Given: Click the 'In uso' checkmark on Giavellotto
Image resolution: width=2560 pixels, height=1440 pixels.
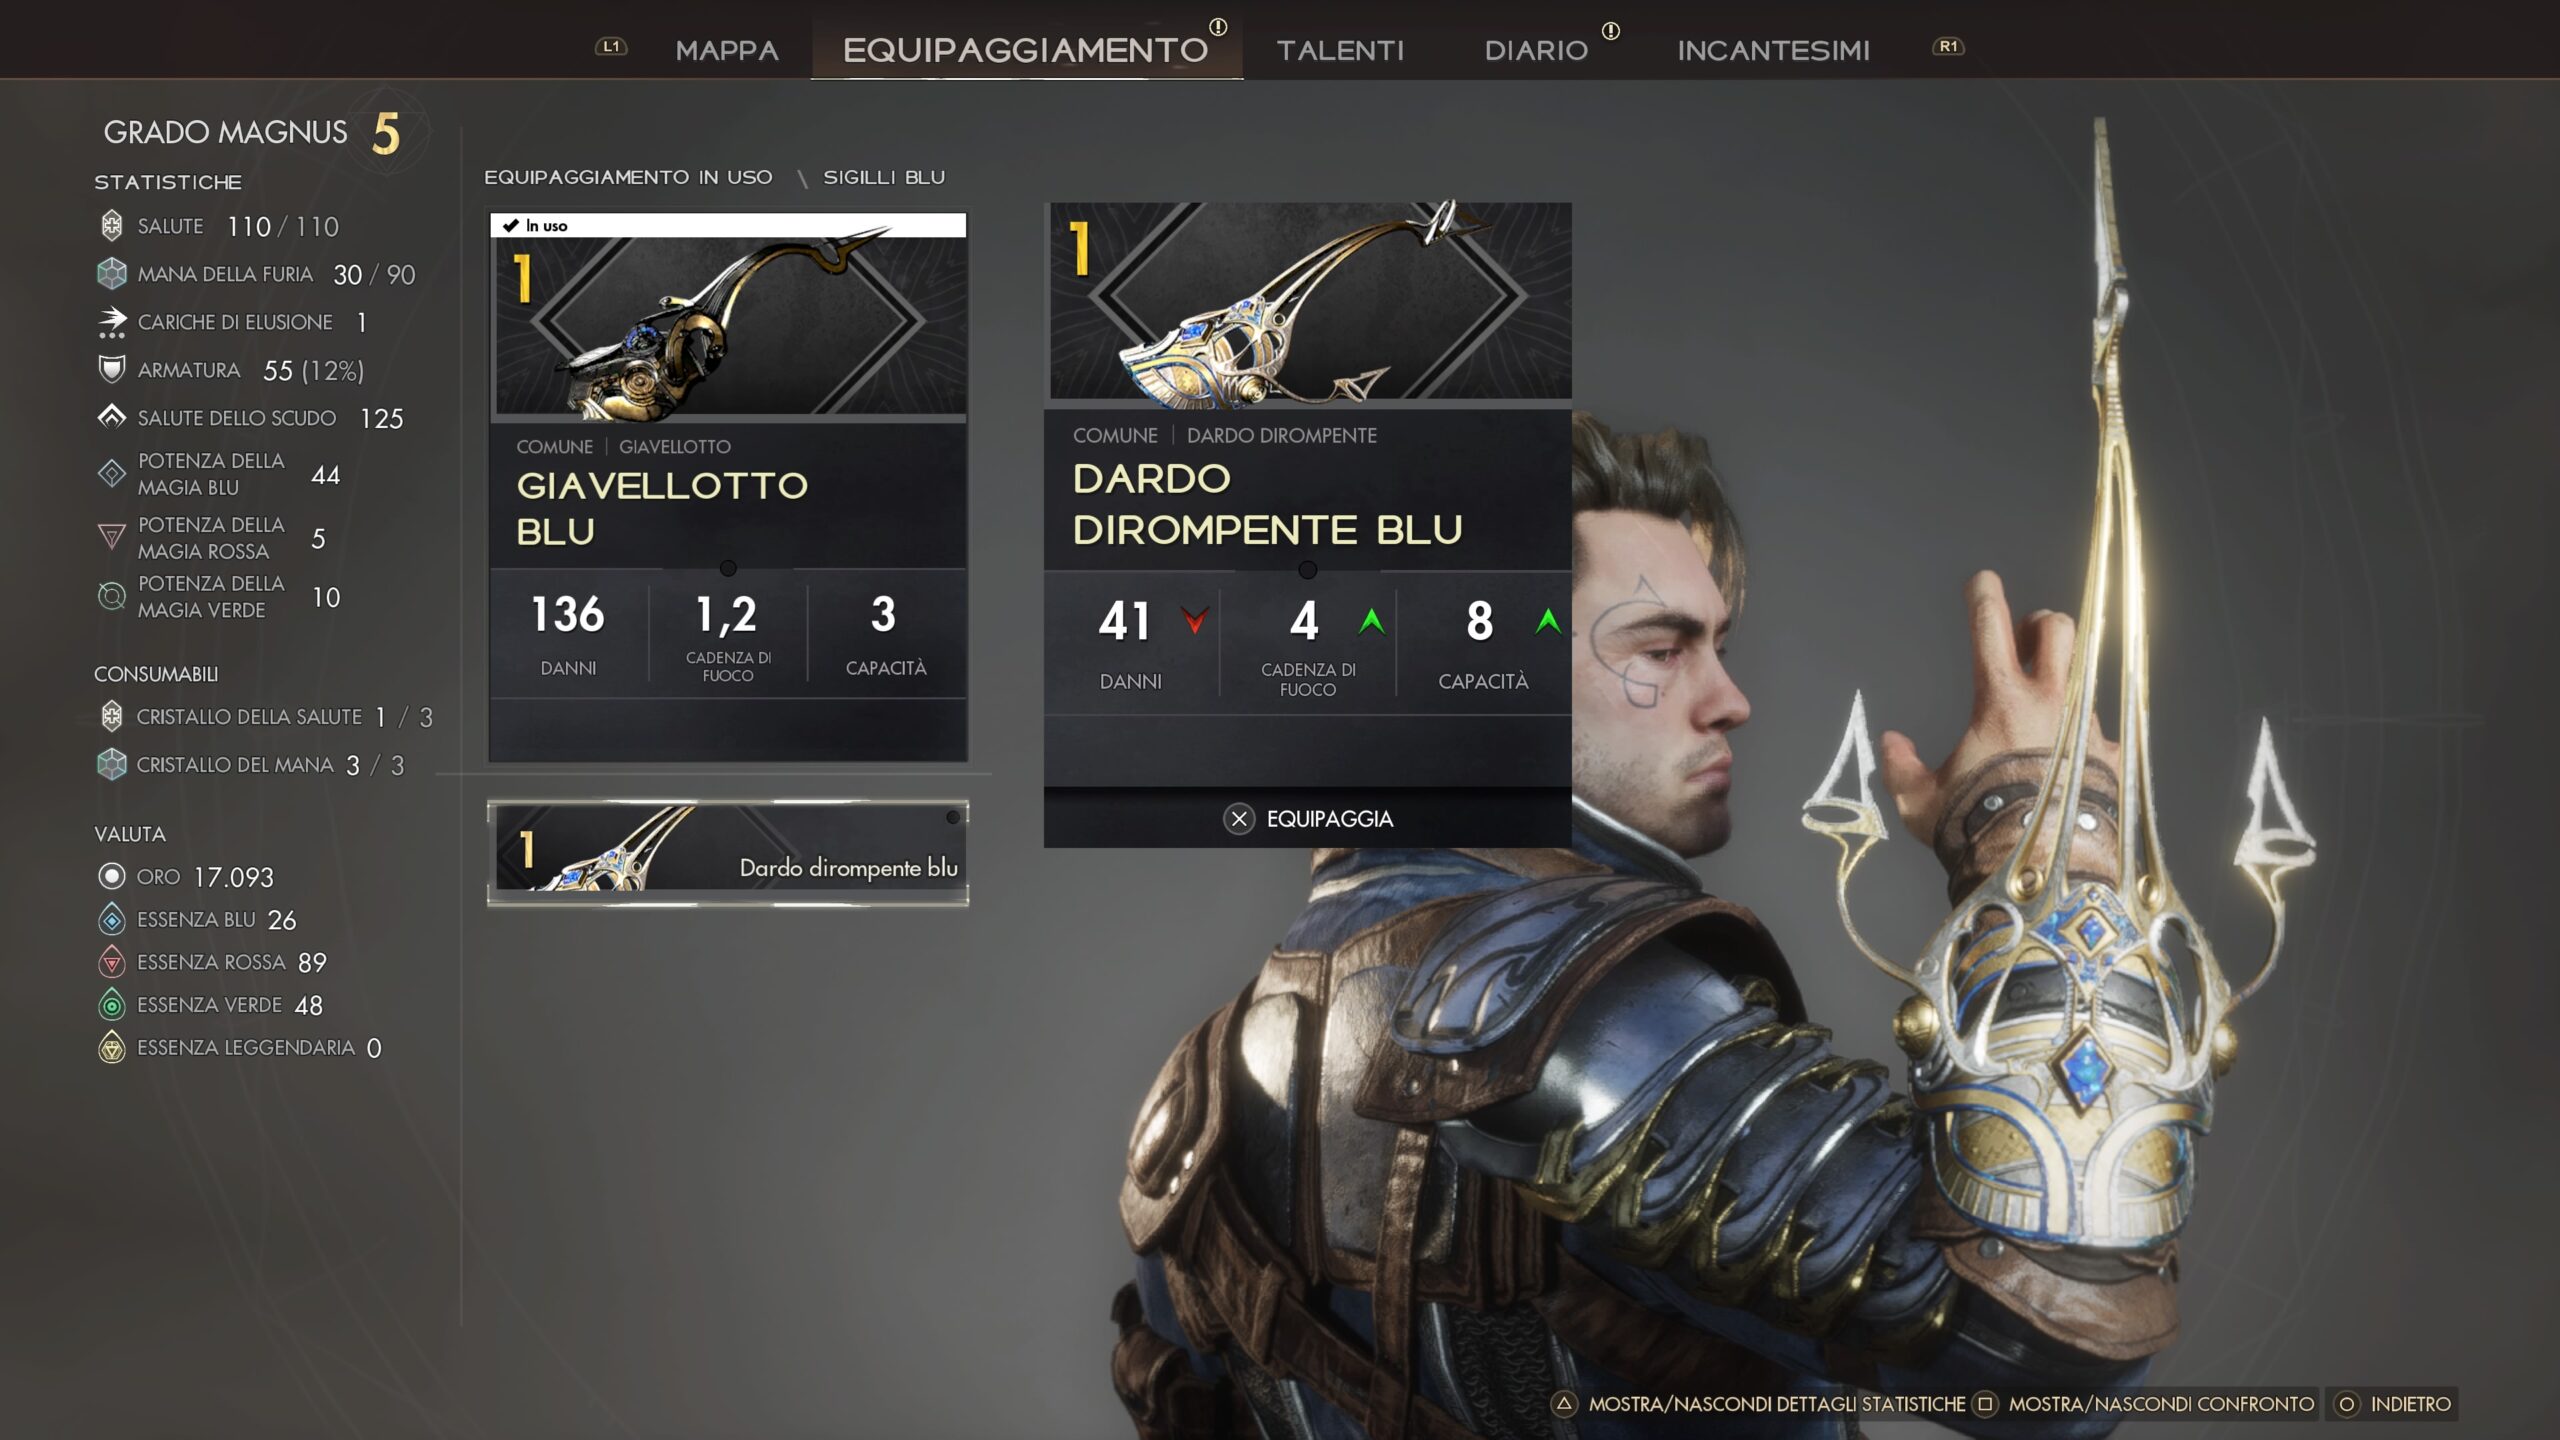Looking at the screenshot, I should click(x=511, y=226).
